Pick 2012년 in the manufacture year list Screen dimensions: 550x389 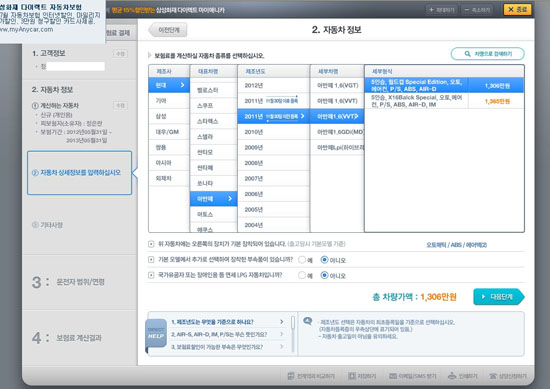pyautogui.click(x=274, y=85)
